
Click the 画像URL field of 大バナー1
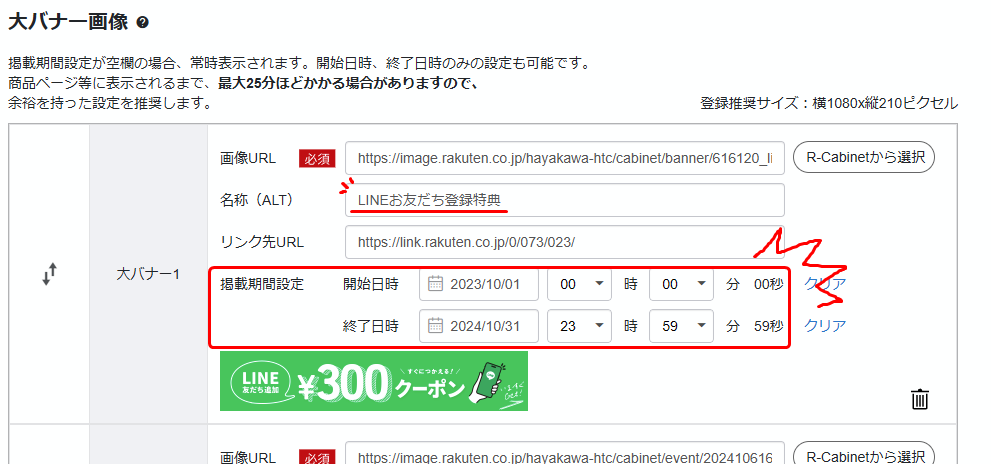(x=565, y=158)
